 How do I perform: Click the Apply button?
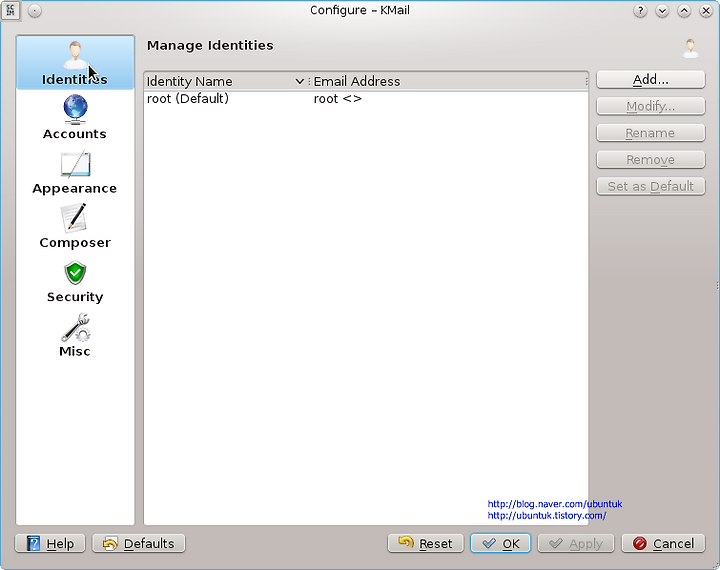[576, 543]
